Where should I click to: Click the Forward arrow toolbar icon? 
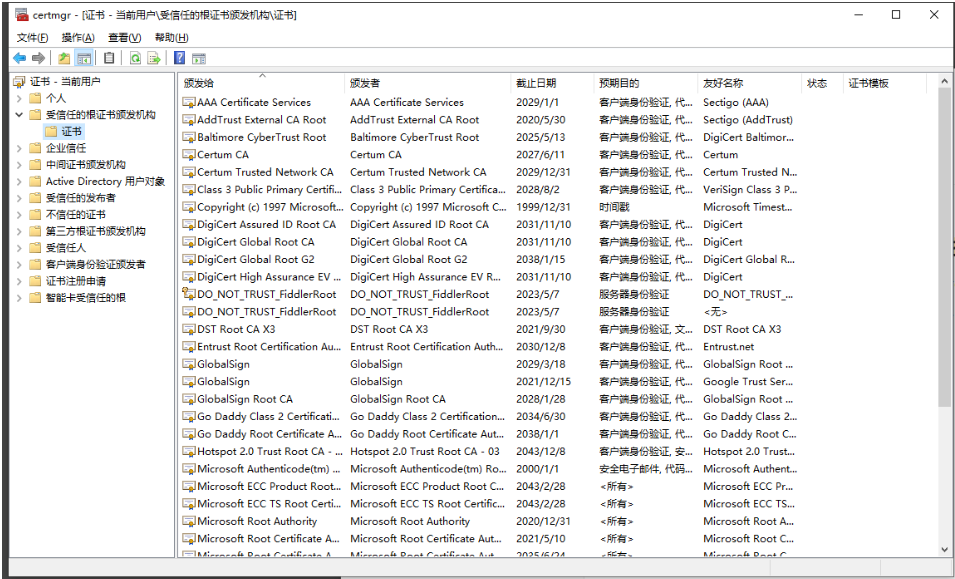pyautogui.click(x=38, y=58)
